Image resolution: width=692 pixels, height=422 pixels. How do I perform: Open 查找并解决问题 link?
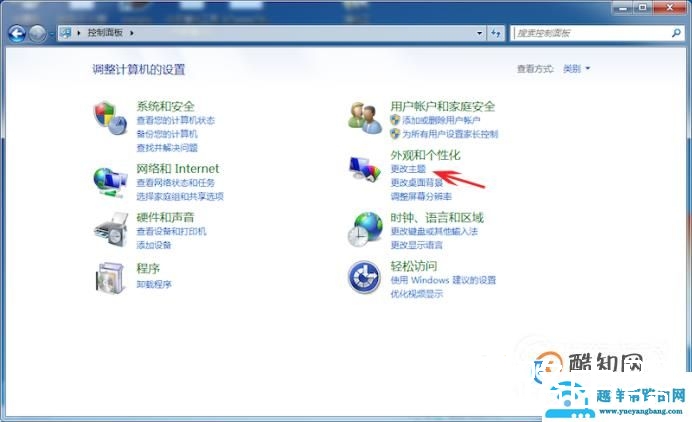coord(167,147)
